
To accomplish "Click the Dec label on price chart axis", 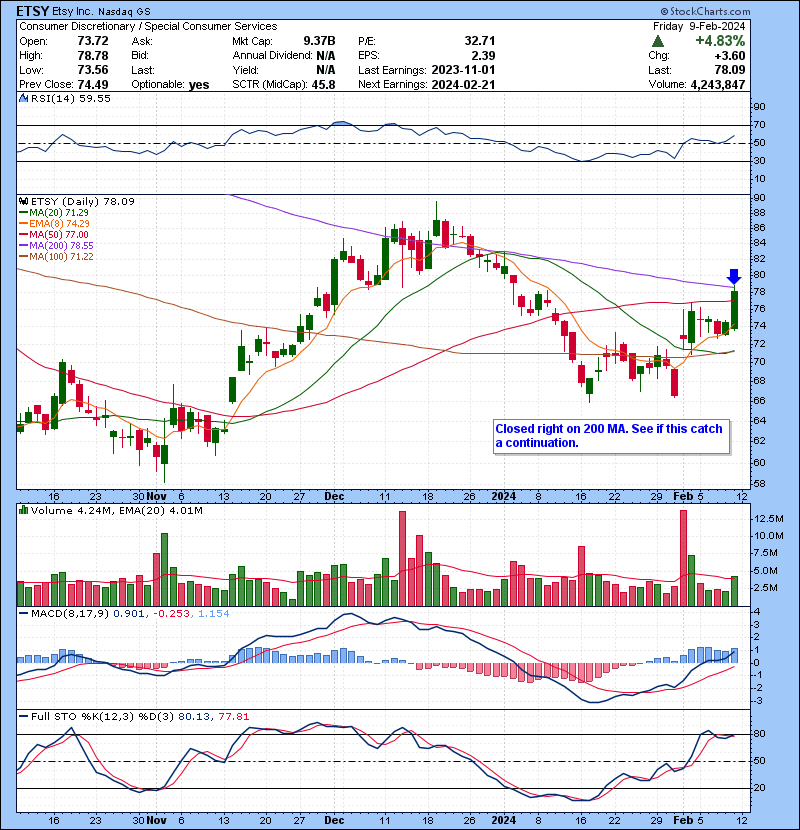I will (334, 496).
